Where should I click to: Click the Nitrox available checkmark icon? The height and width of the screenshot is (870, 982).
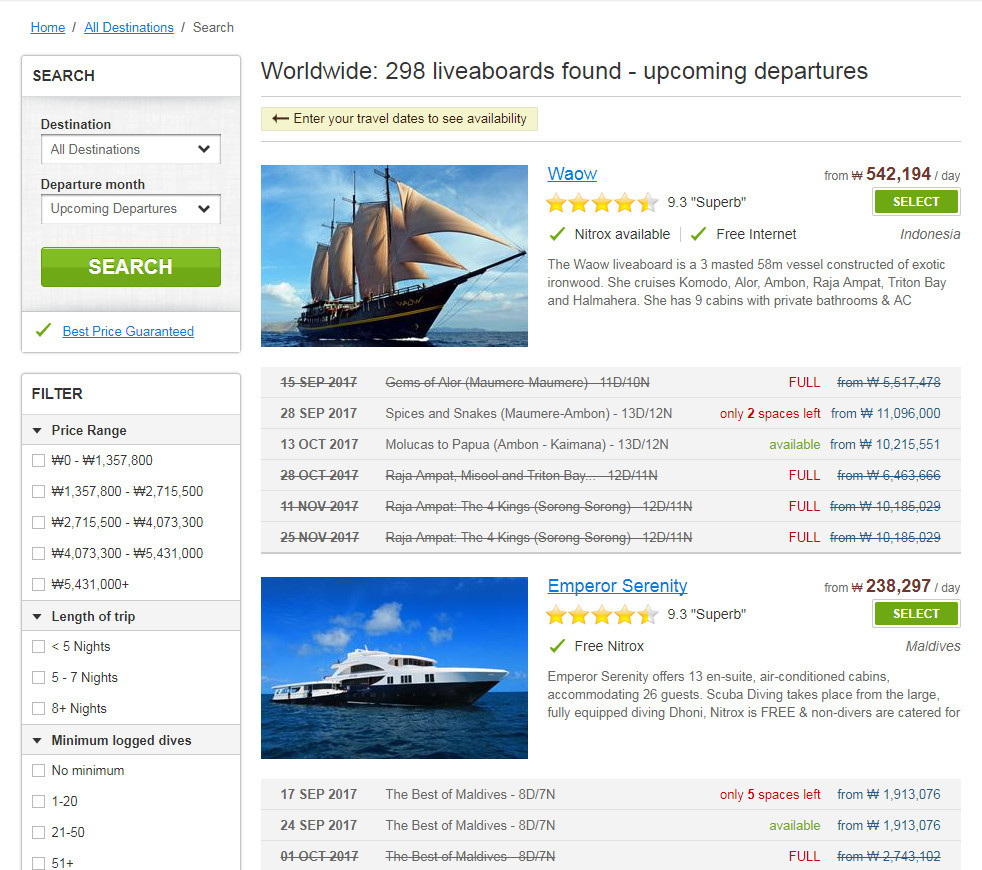coord(557,234)
